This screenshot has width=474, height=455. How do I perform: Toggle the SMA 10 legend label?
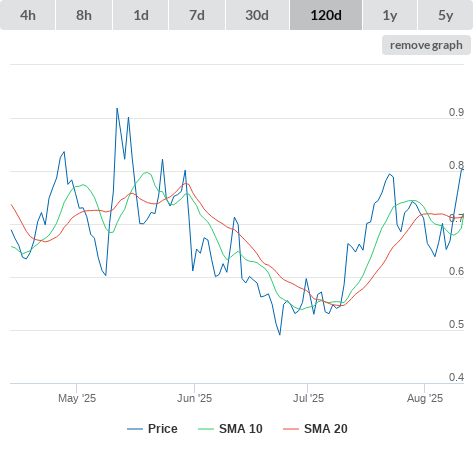(241, 429)
